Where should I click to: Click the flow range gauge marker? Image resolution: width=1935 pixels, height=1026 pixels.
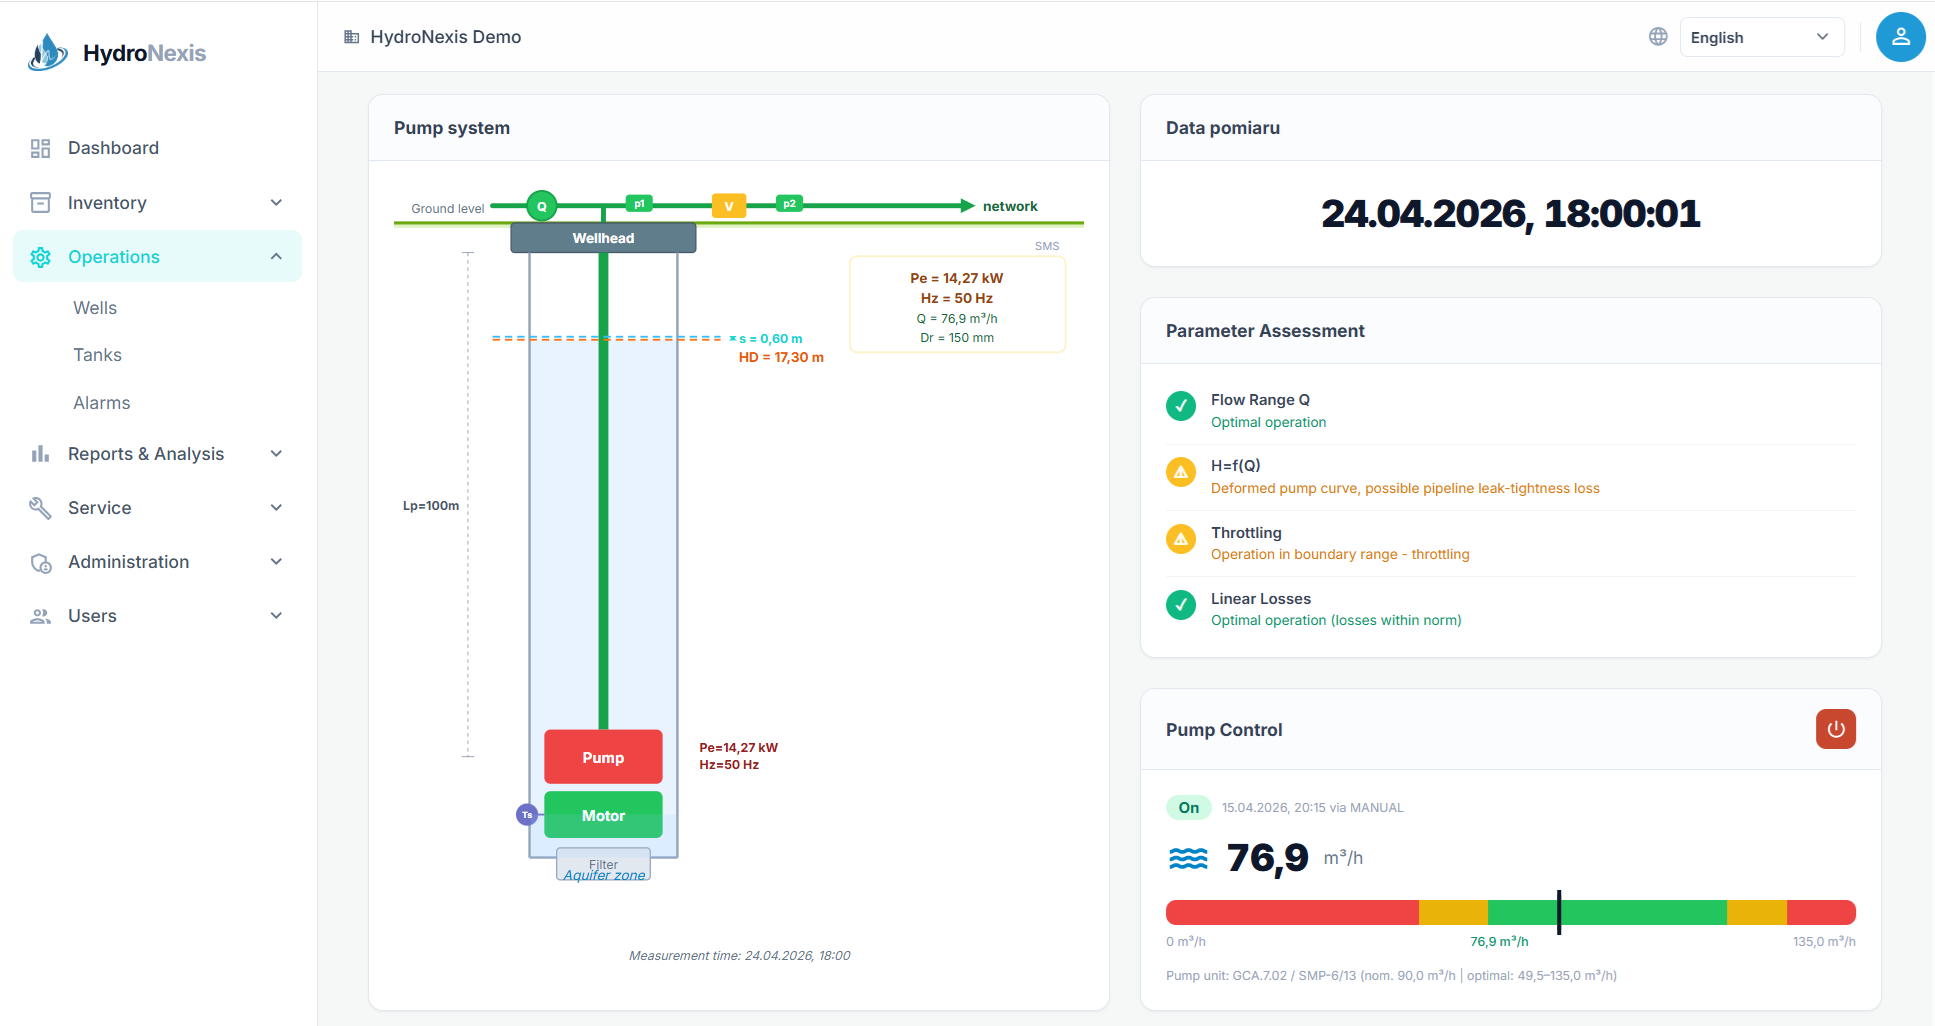coord(1559,912)
